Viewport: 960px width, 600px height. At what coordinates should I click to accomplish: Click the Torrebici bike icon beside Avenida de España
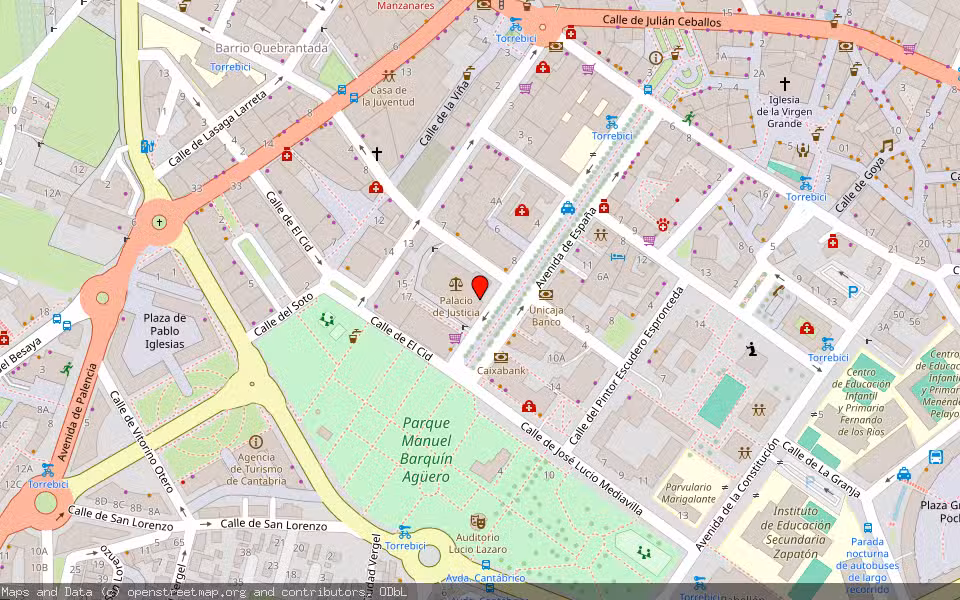pos(611,122)
